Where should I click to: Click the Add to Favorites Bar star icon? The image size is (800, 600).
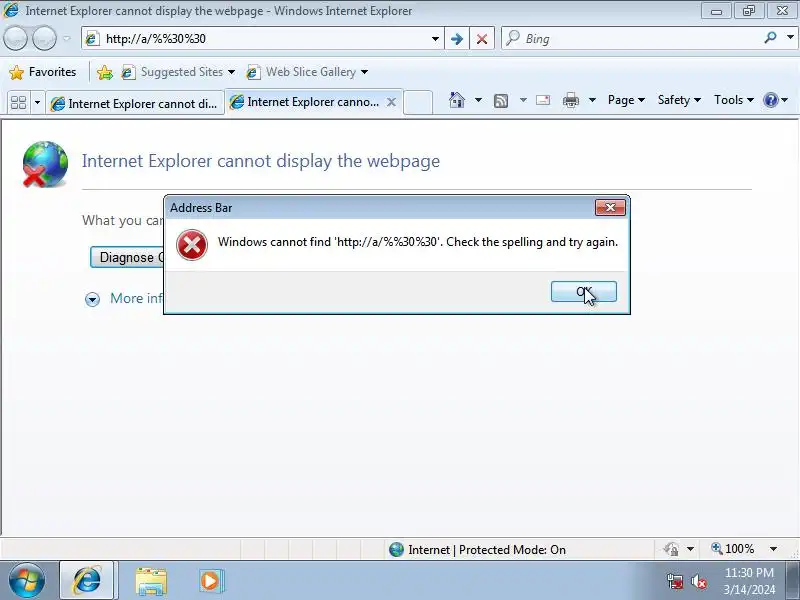(105, 72)
